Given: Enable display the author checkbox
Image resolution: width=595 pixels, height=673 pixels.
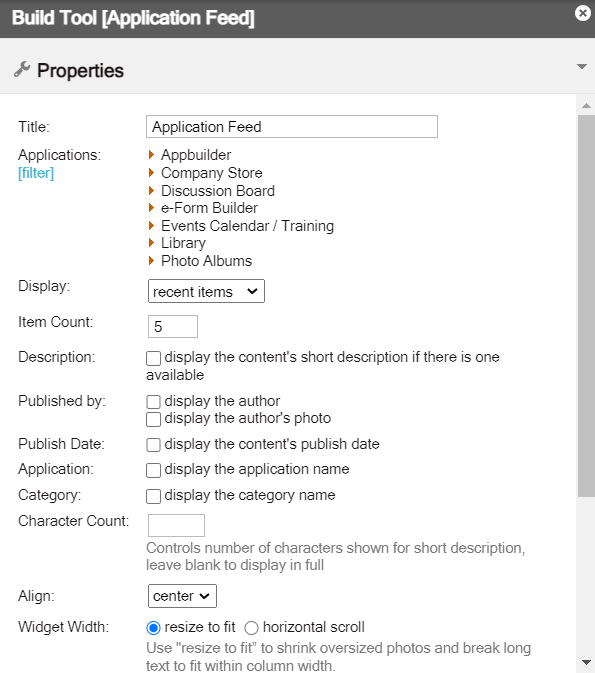Looking at the screenshot, I should click(153, 402).
